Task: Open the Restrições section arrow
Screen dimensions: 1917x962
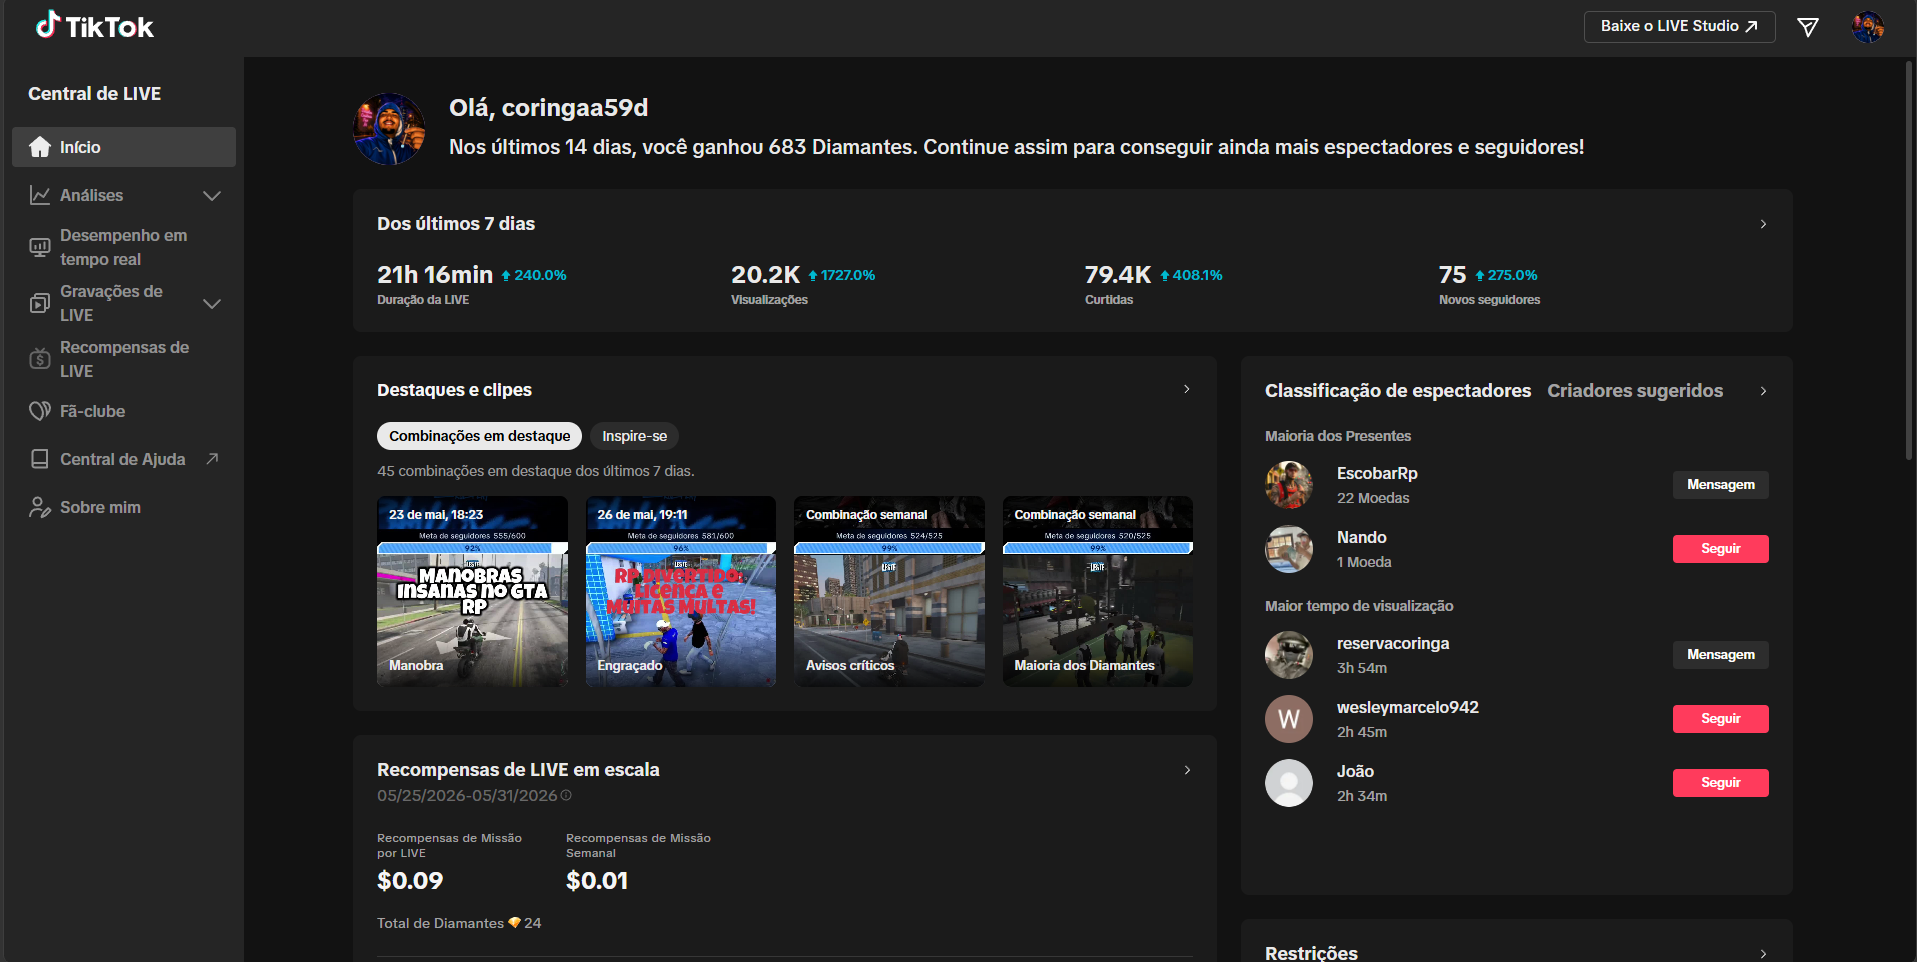Action: click(x=1763, y=953)
